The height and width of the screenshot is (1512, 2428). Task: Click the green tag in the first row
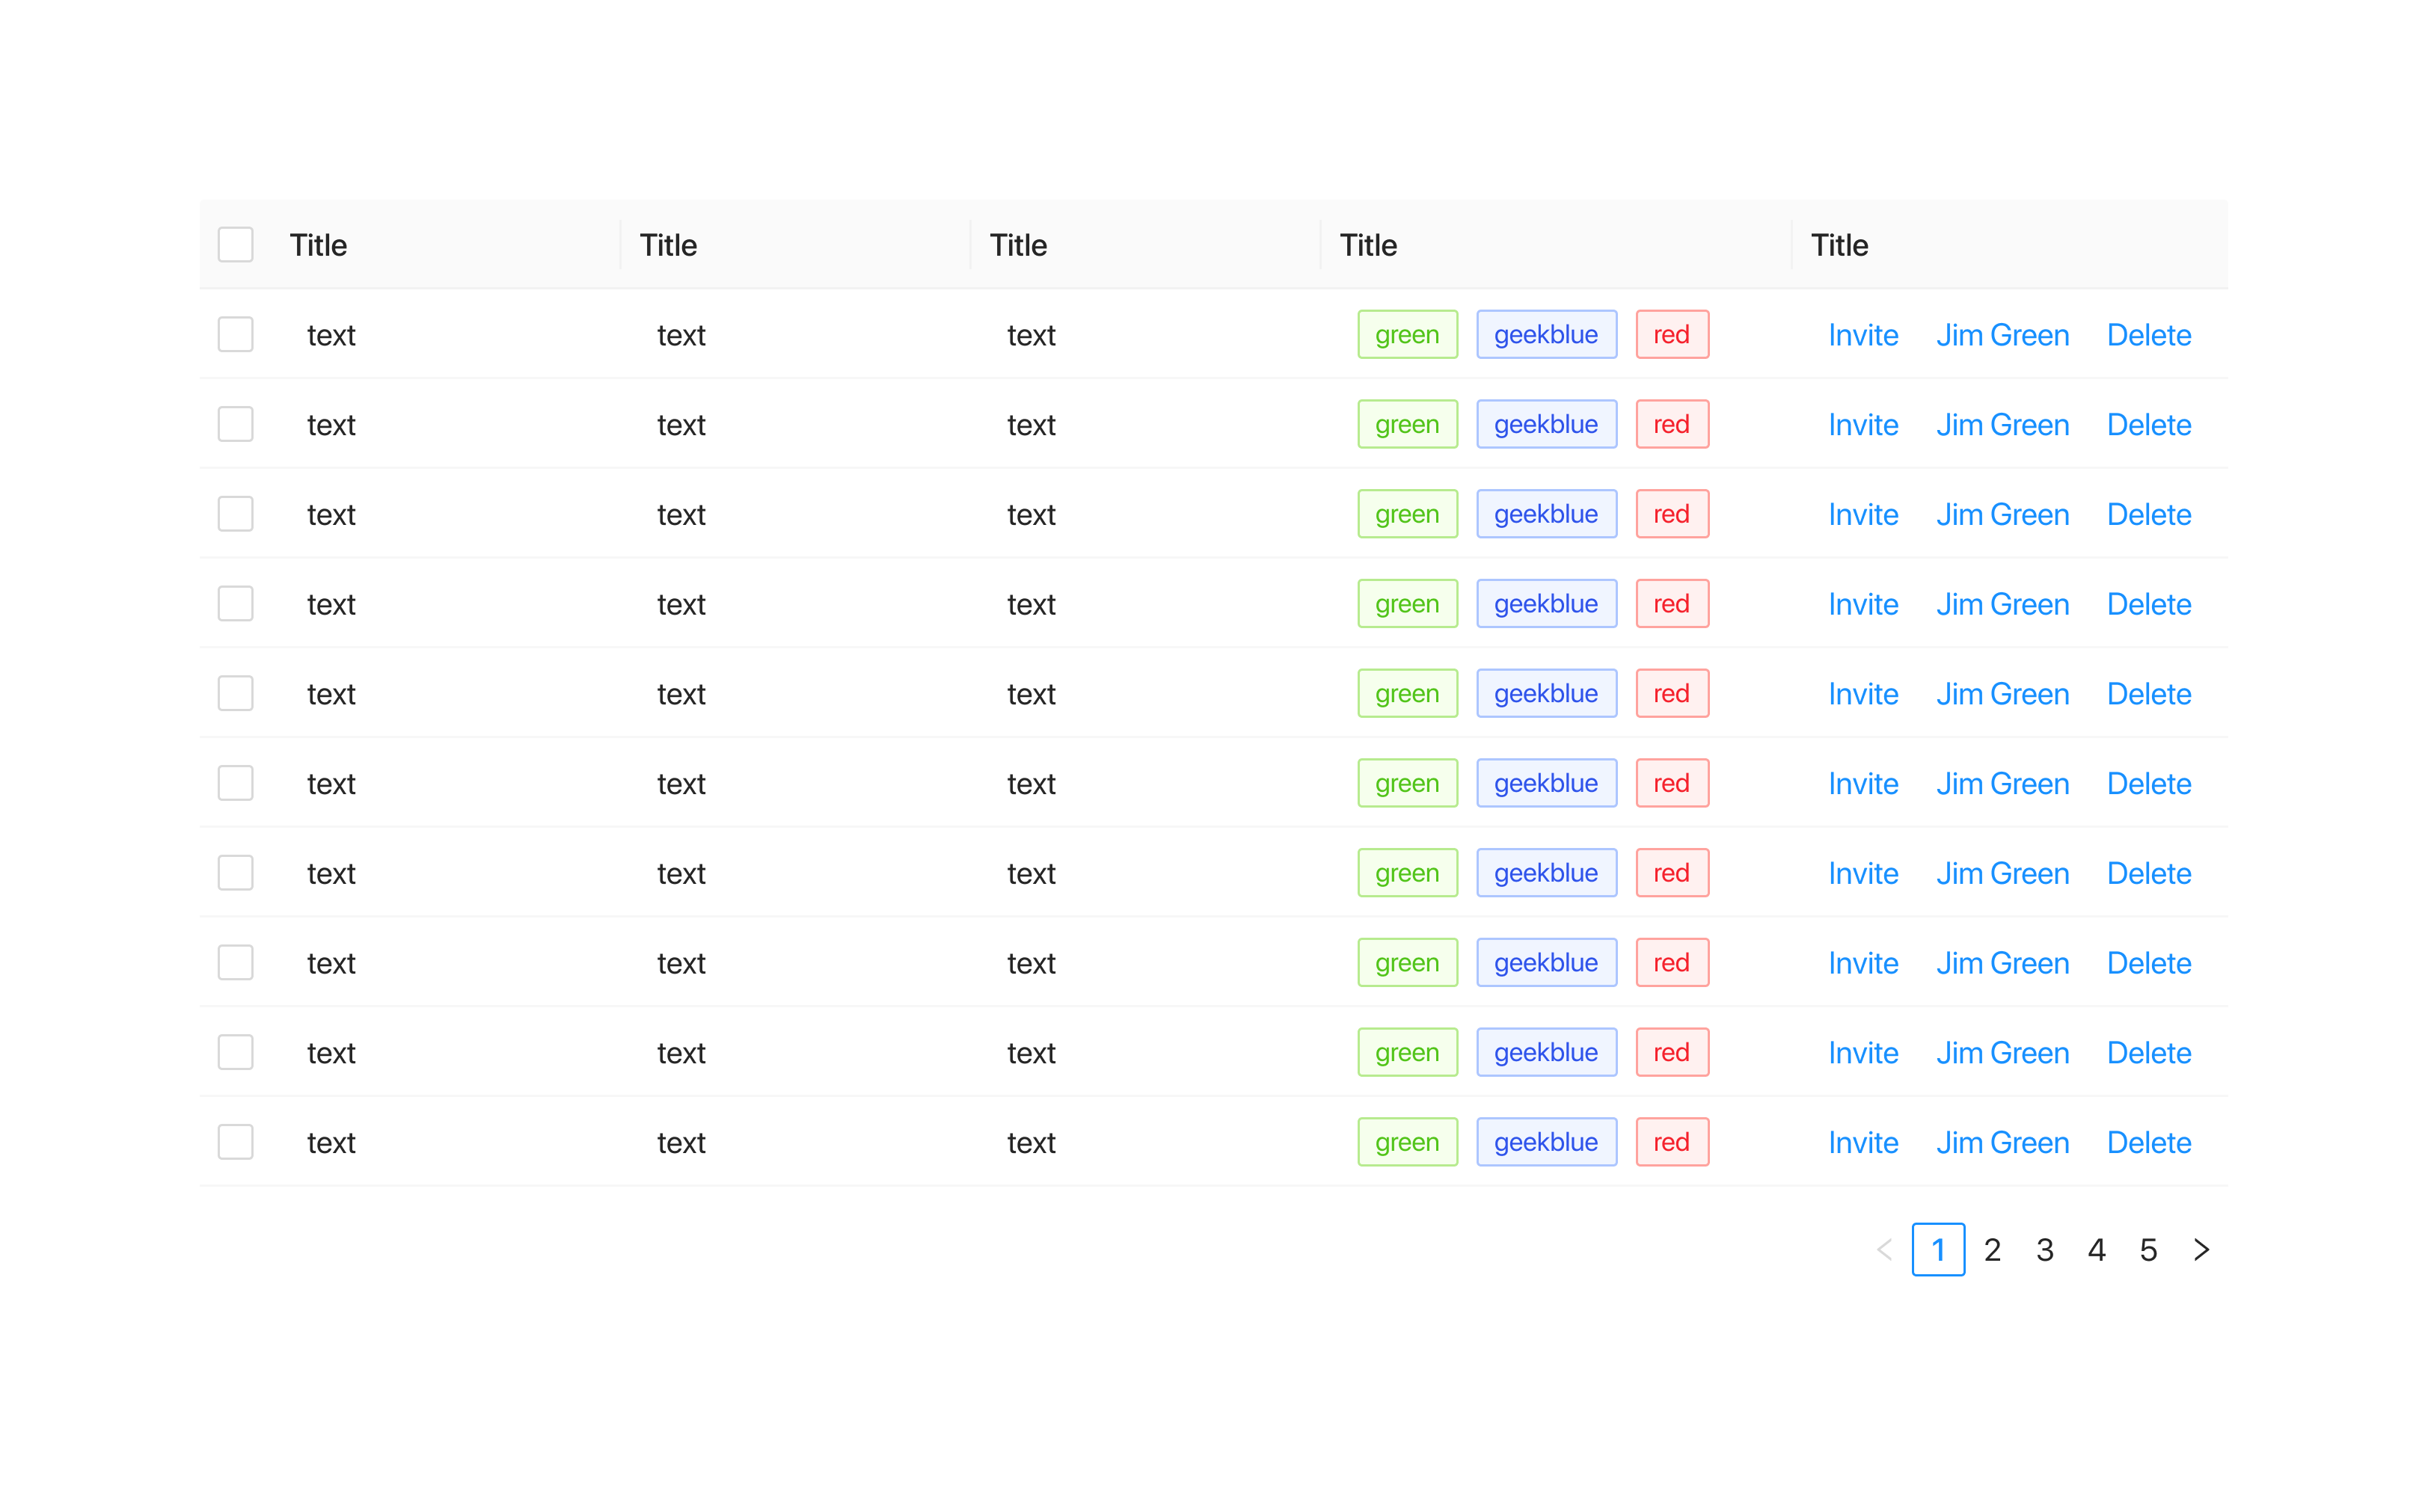[1407, 334]
